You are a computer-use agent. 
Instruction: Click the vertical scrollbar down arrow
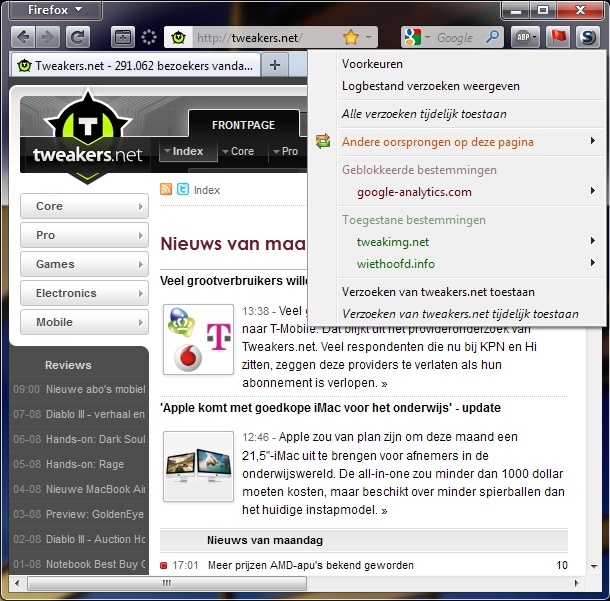point(594,566)
